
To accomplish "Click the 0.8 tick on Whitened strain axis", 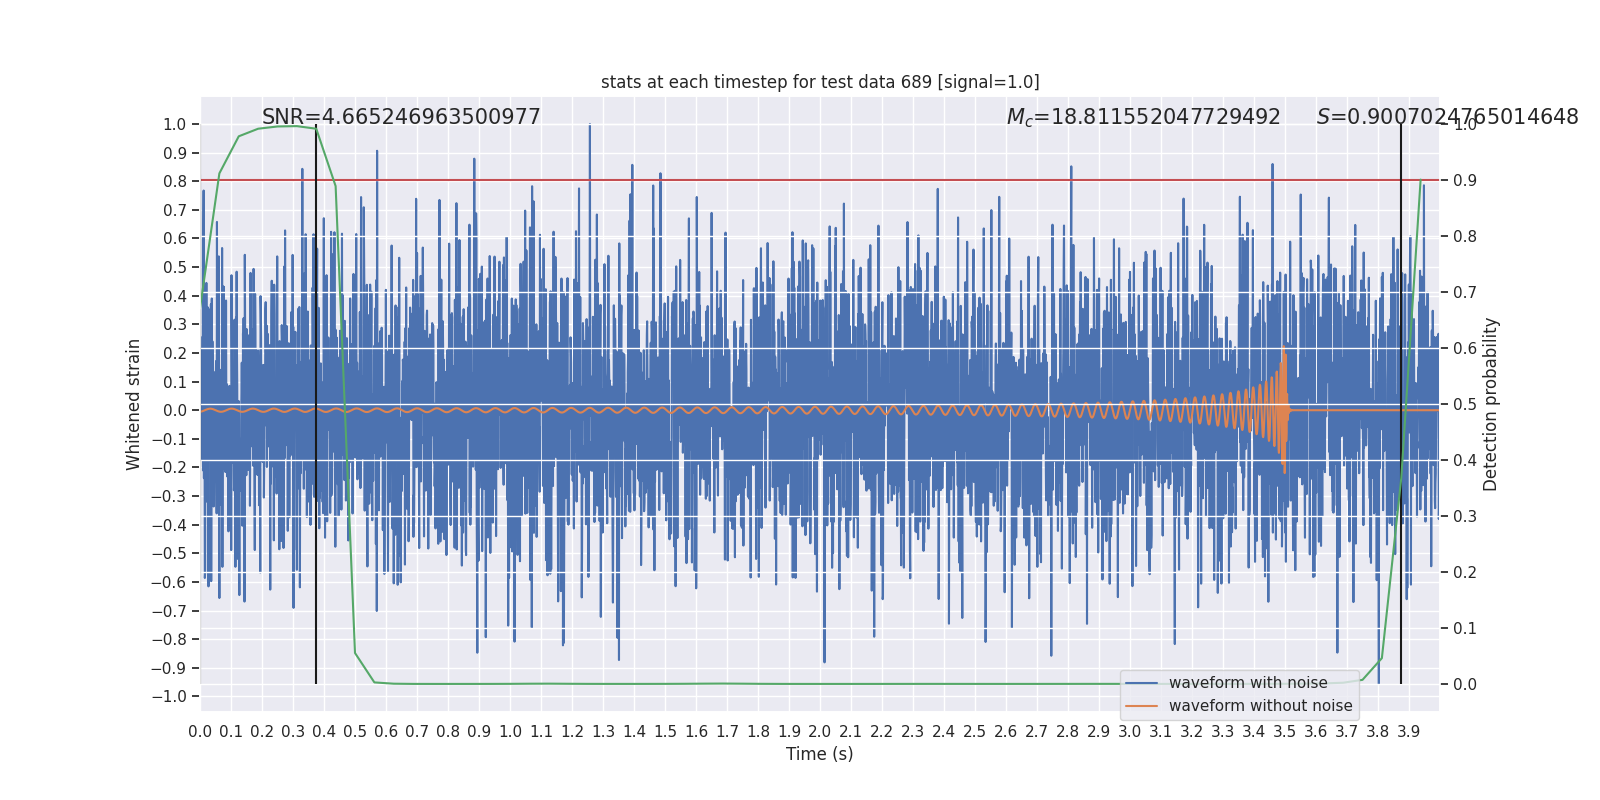I will tap(175, 181).
